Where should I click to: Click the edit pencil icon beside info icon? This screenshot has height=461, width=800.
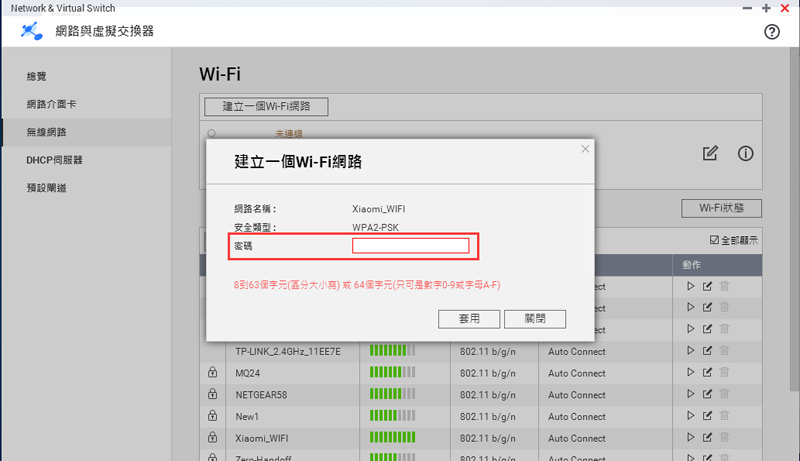pos(710,153)
